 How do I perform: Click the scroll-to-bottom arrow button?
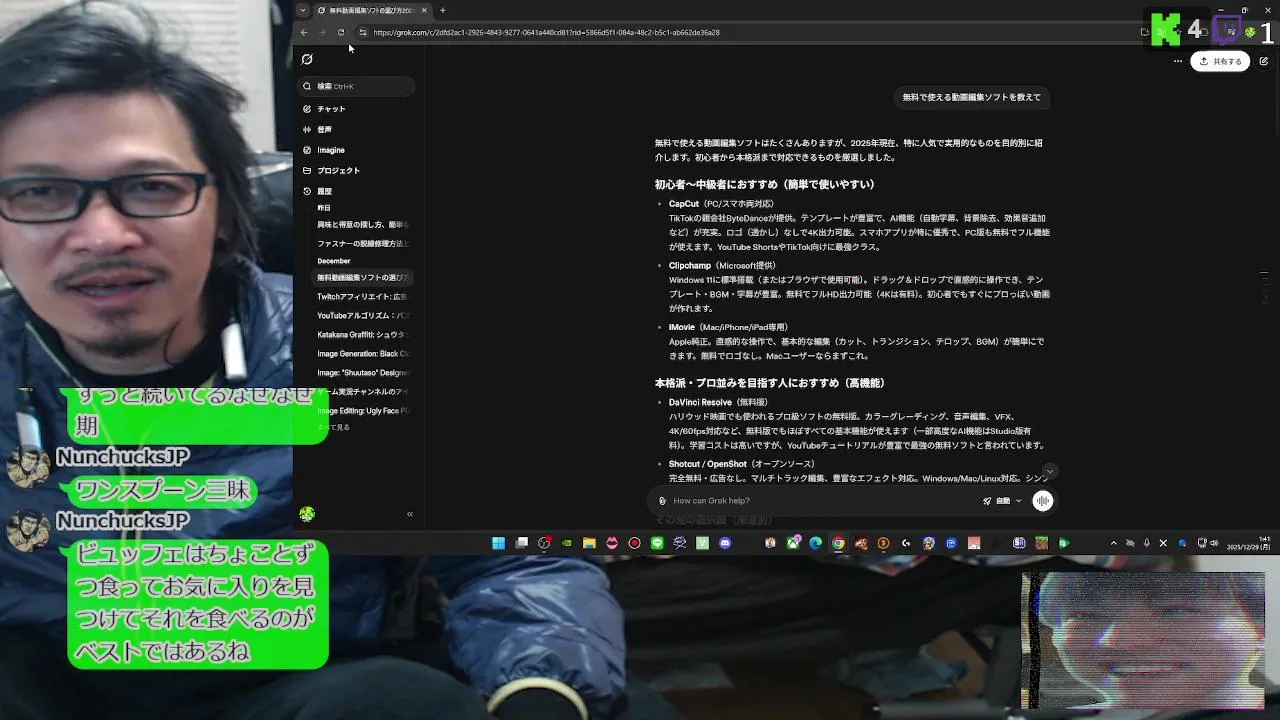tap(1049, 471)
